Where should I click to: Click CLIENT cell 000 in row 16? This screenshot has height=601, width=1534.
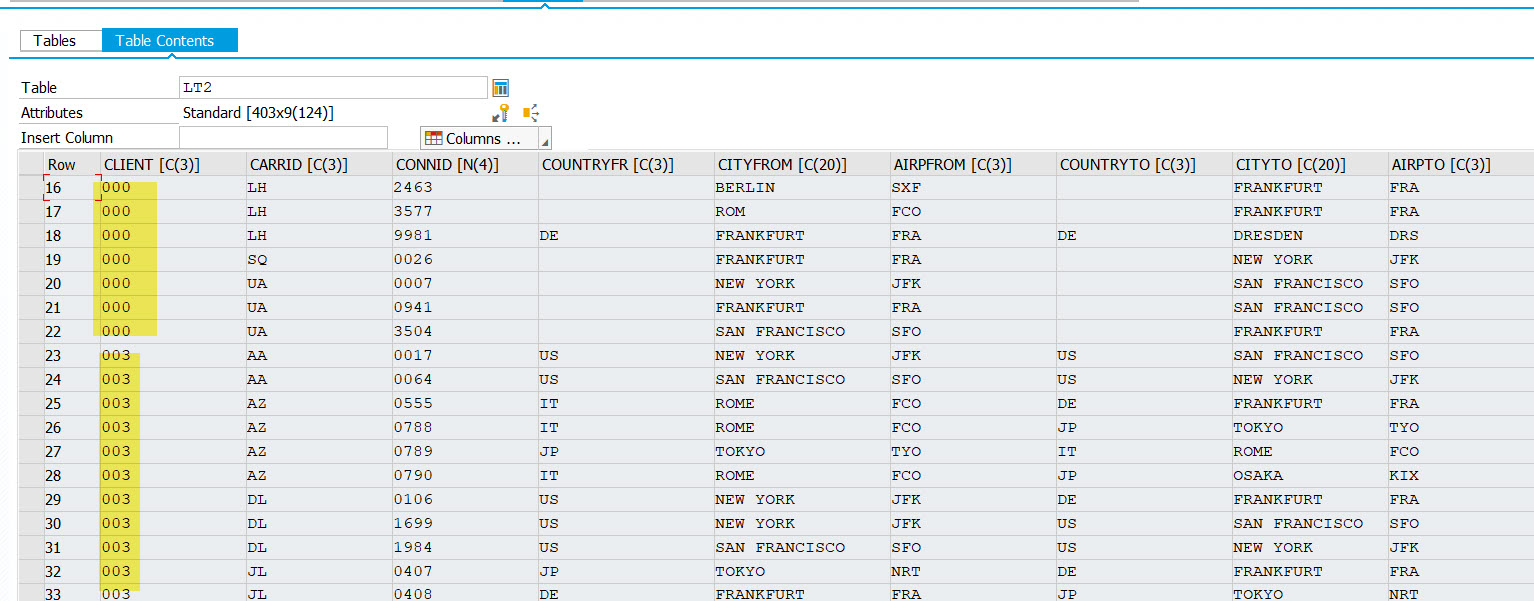tap(173, 187)
